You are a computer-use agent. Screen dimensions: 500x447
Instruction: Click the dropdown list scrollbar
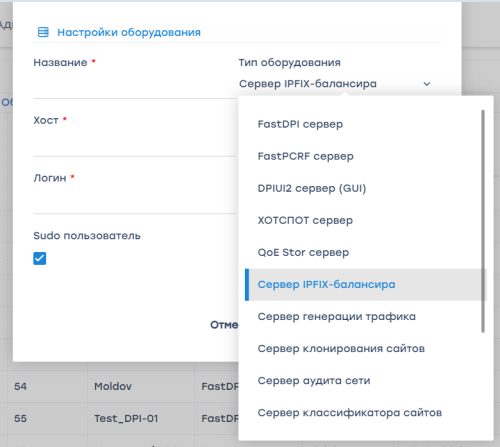[483, 221]
